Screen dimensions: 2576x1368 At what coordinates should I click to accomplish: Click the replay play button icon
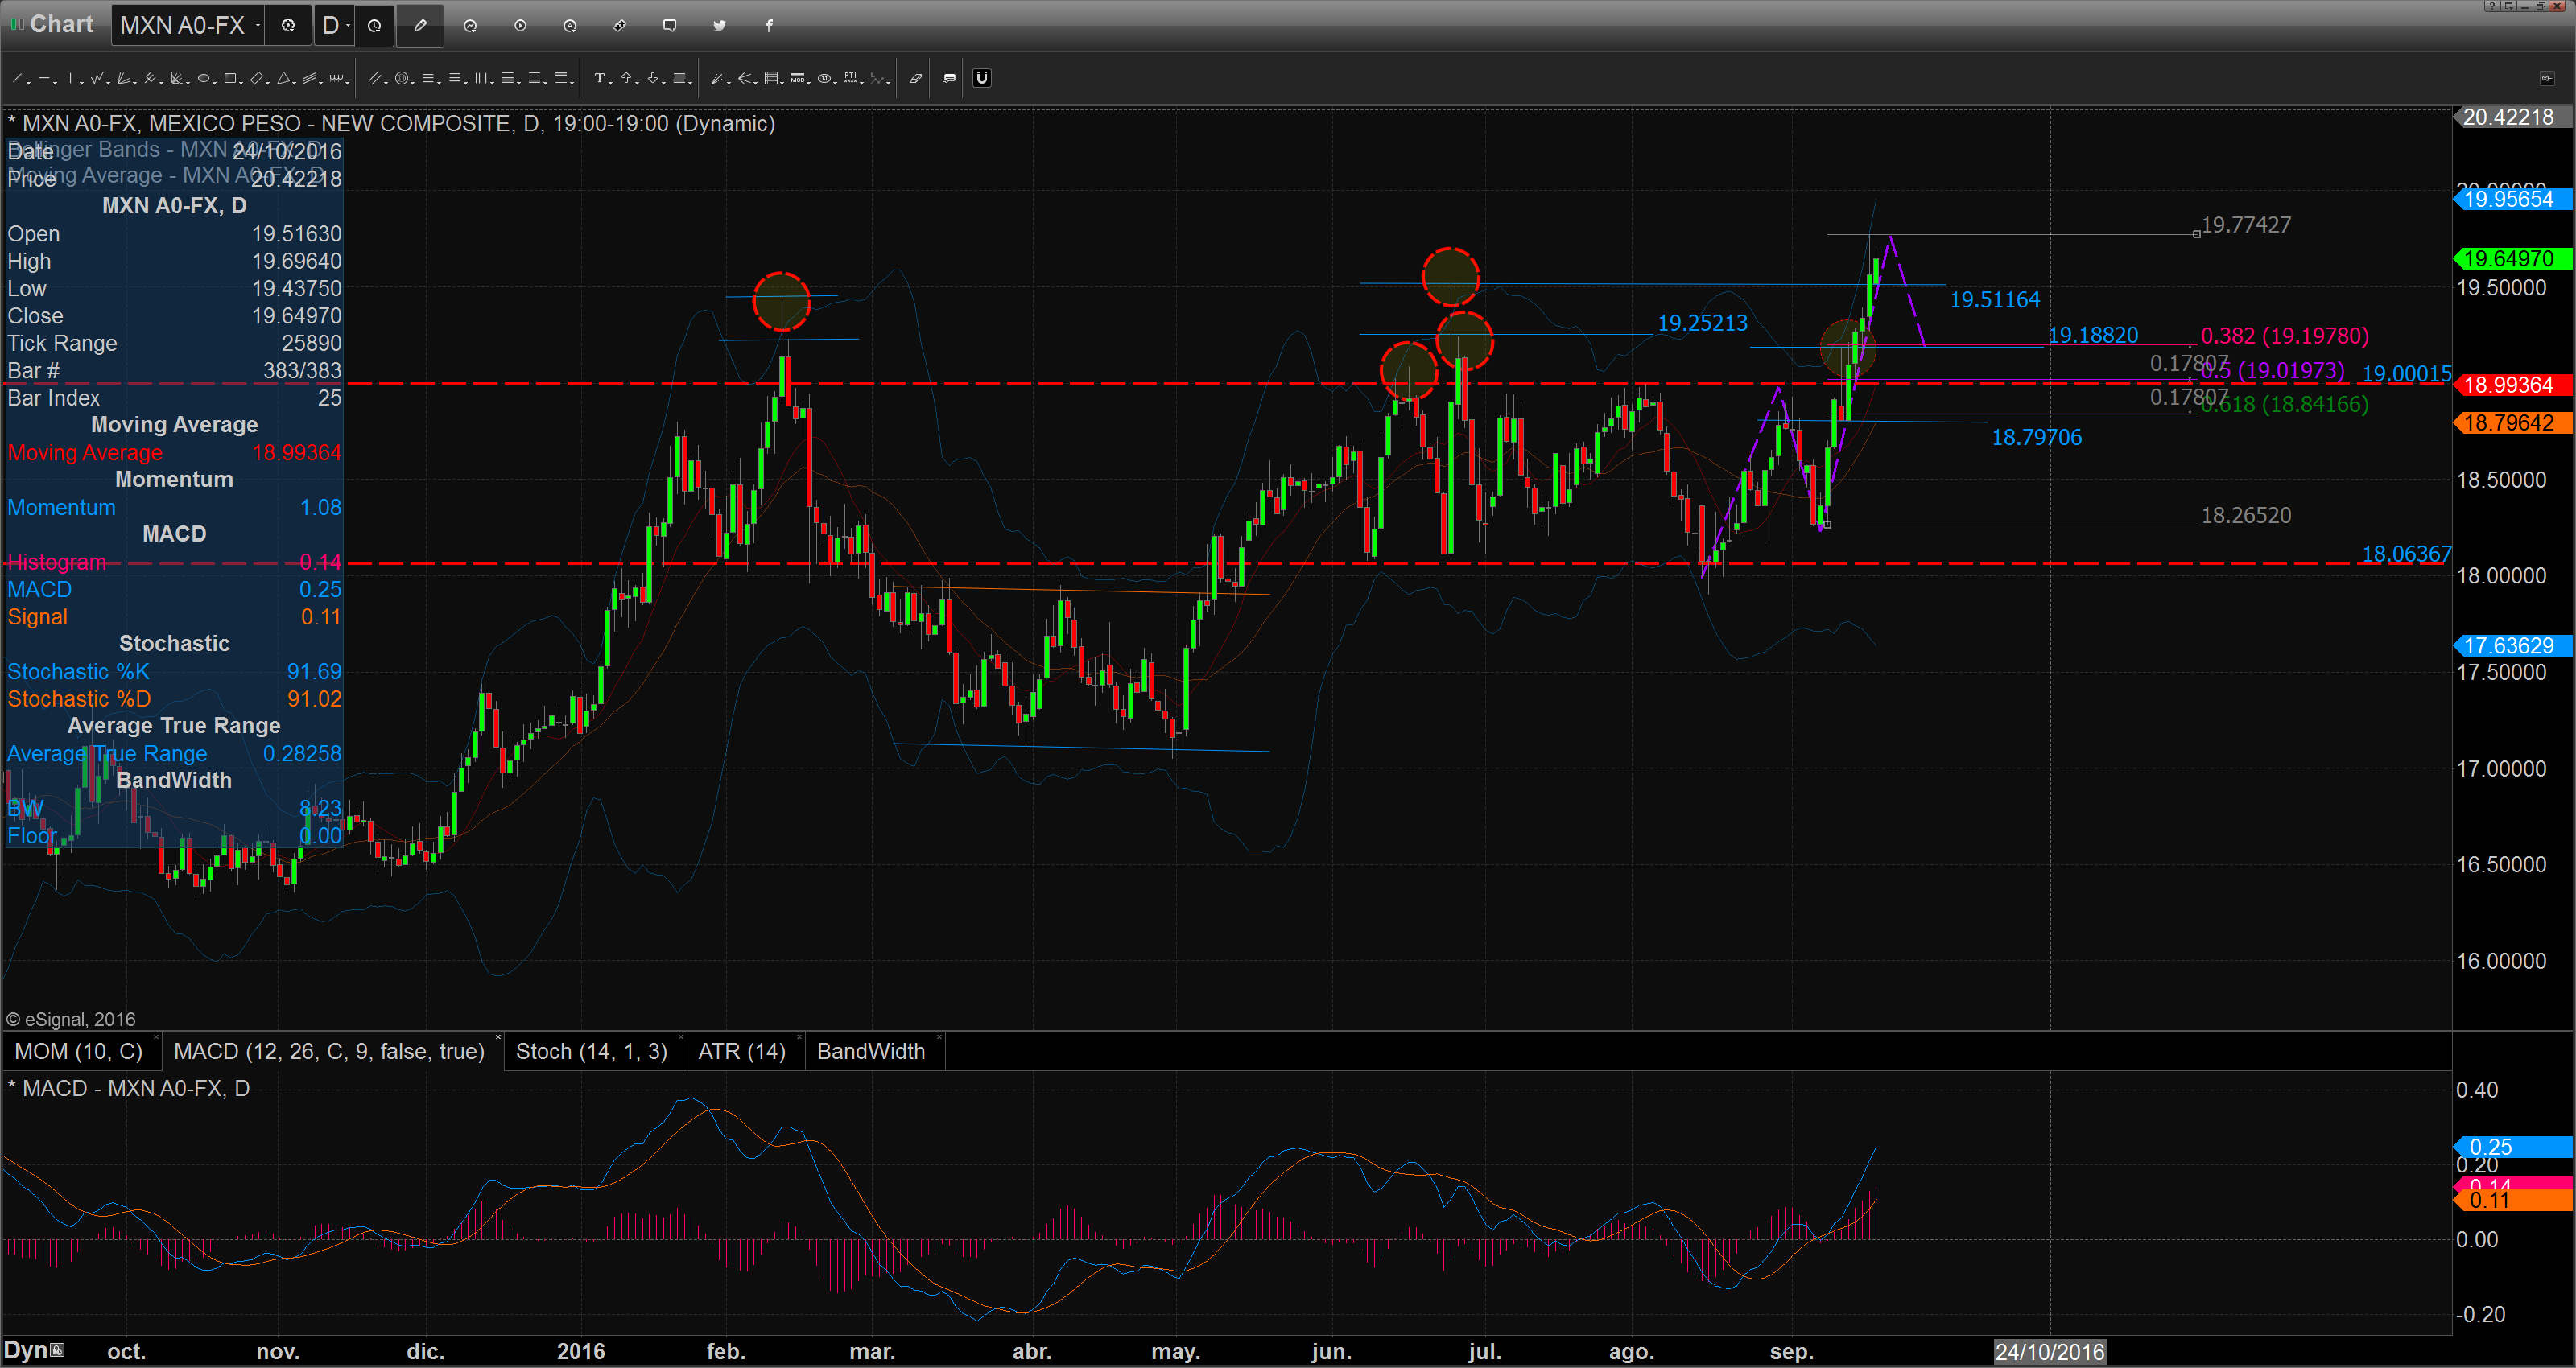coord(520,25)
